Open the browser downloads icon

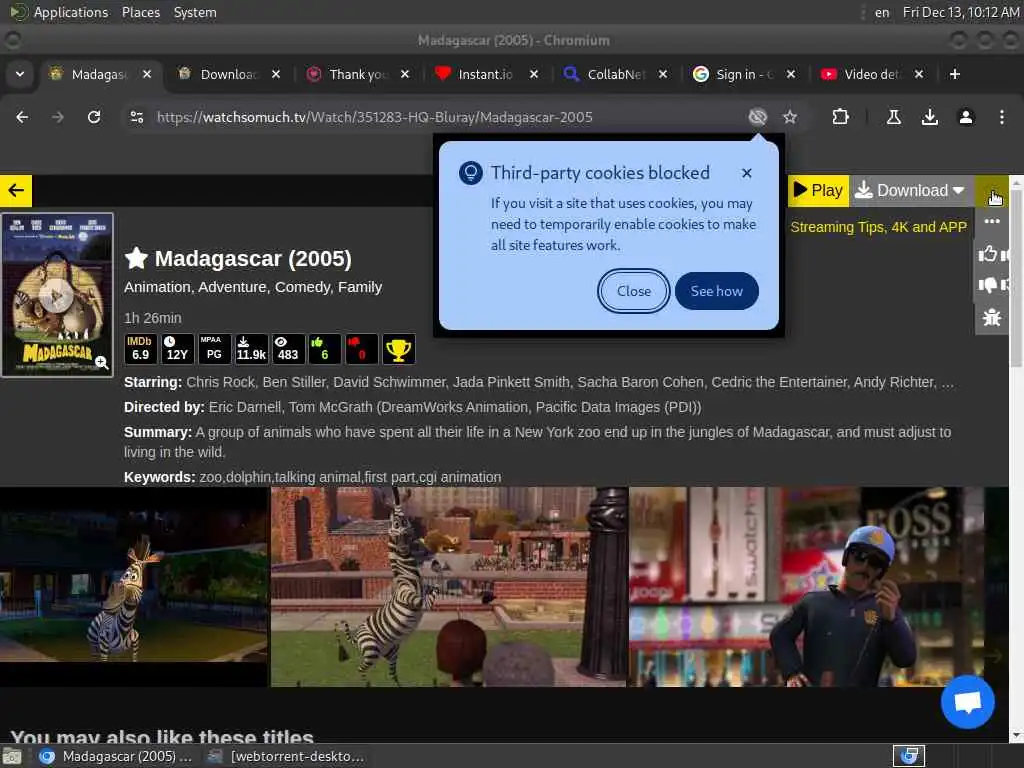tap(930, 117)
